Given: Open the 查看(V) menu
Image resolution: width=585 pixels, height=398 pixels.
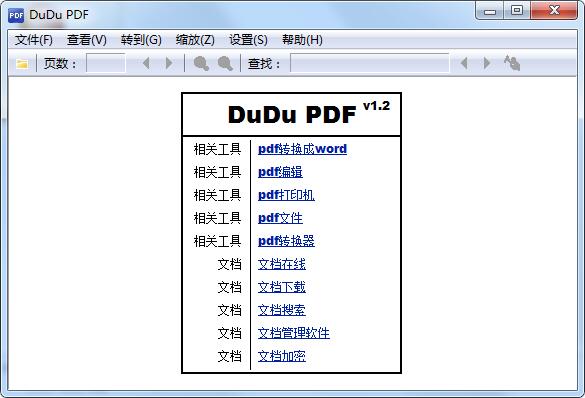Looking at the screenshot, I should (87, 40).
